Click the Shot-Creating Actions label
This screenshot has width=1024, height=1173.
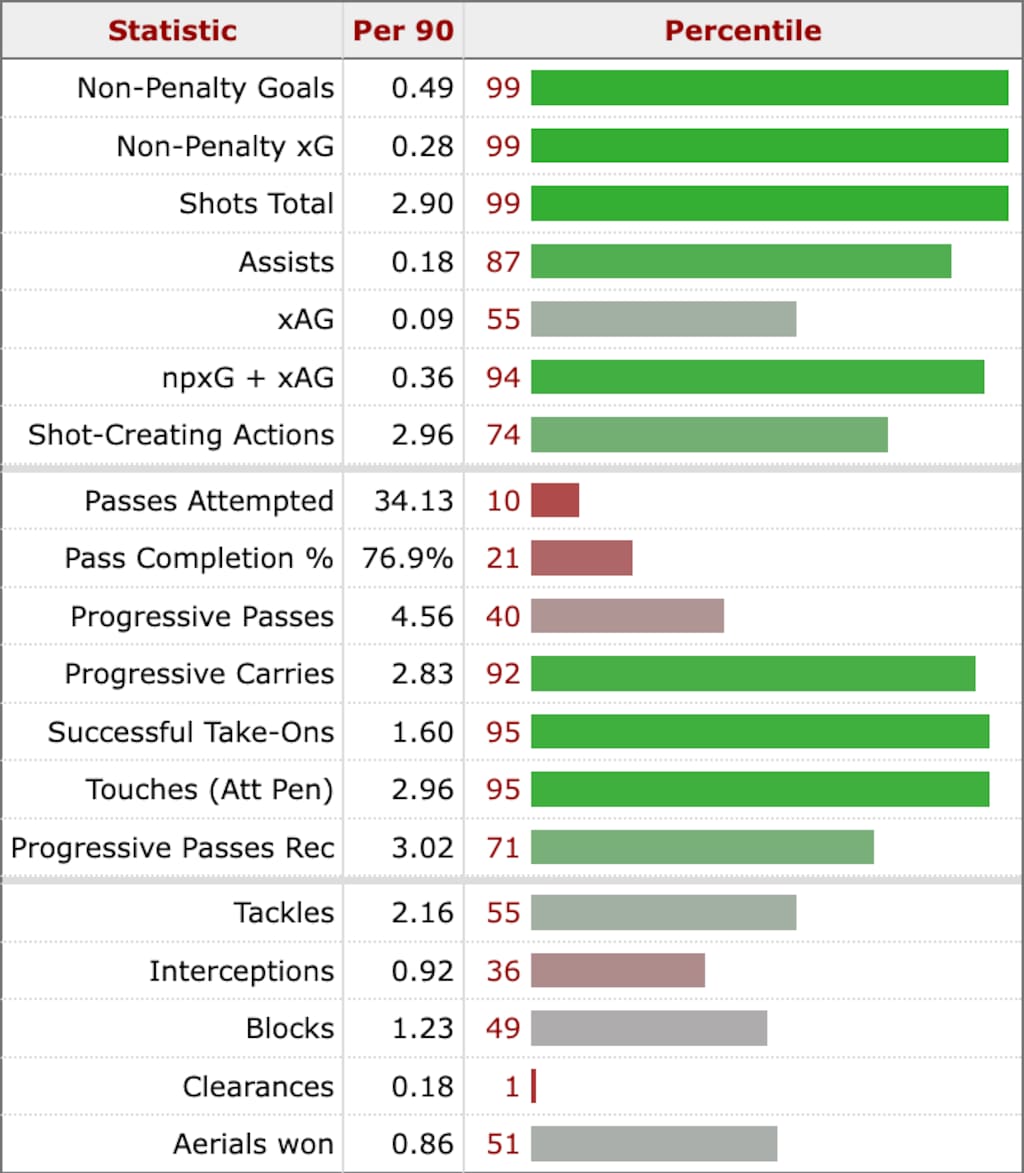[x=181, y=435]
